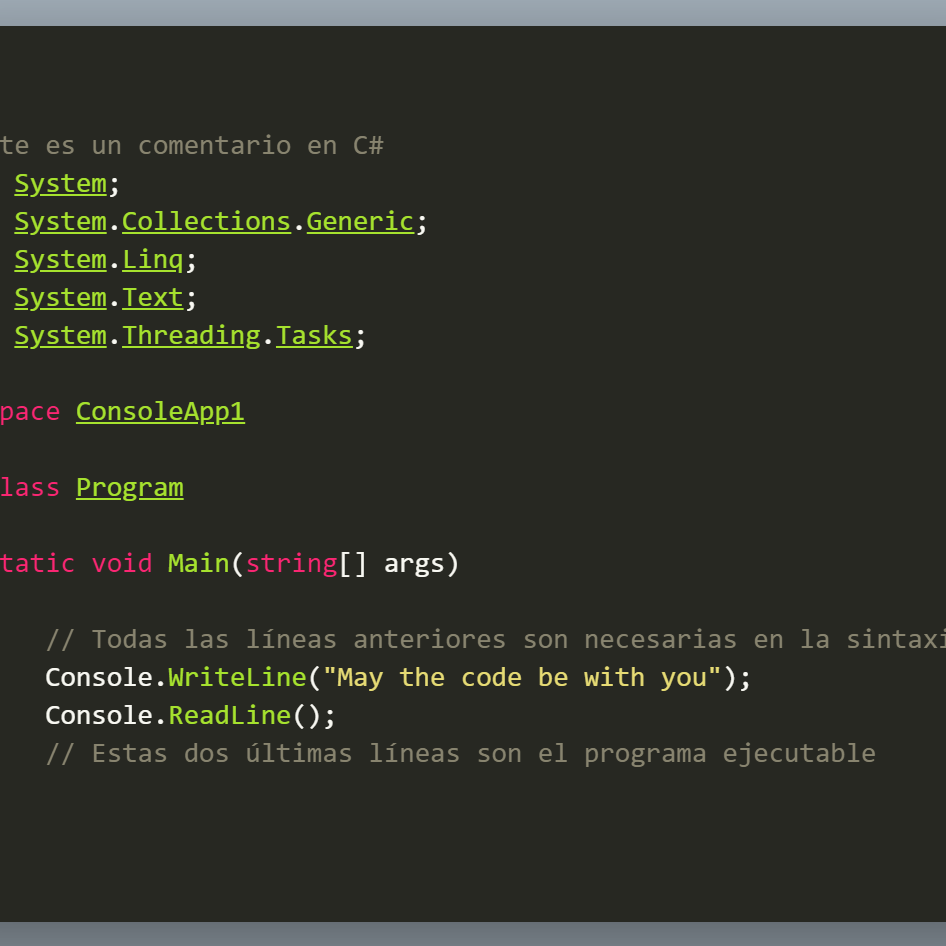Click the ReadLine method call
This screenshot has height=946, width=946.
[229, 716]
